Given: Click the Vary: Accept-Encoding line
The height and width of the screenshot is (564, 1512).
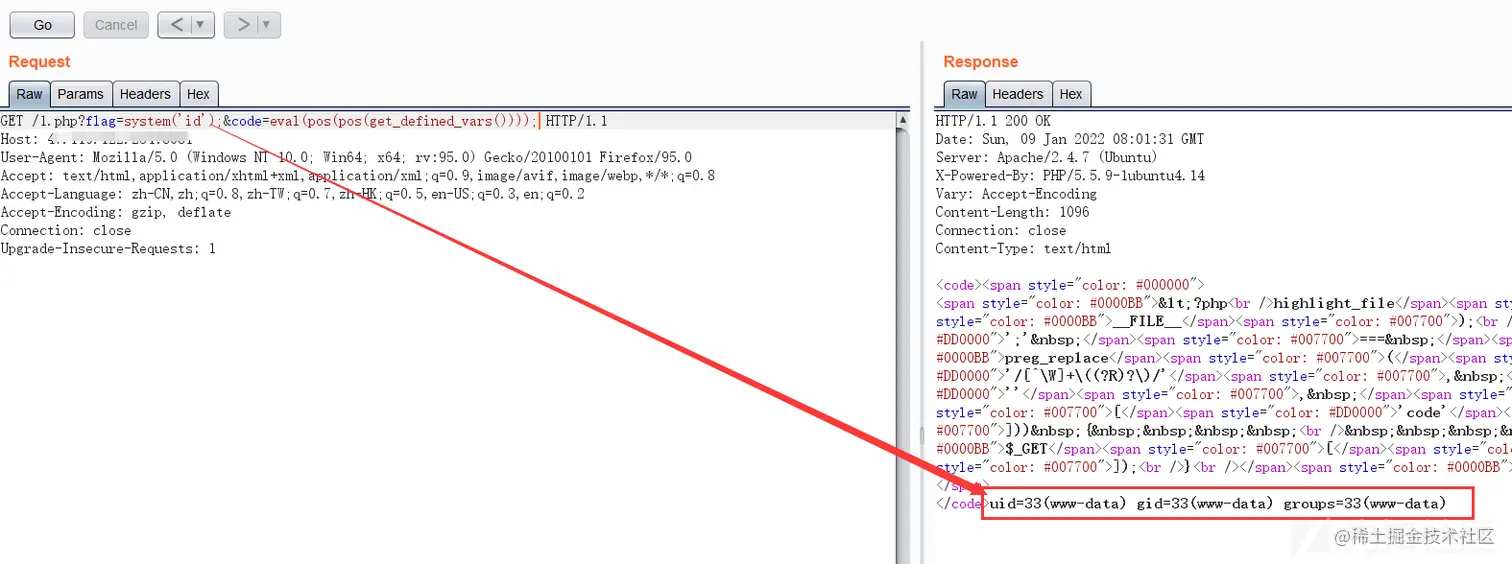Looking at the screenshot, I should click(1016, 194).
